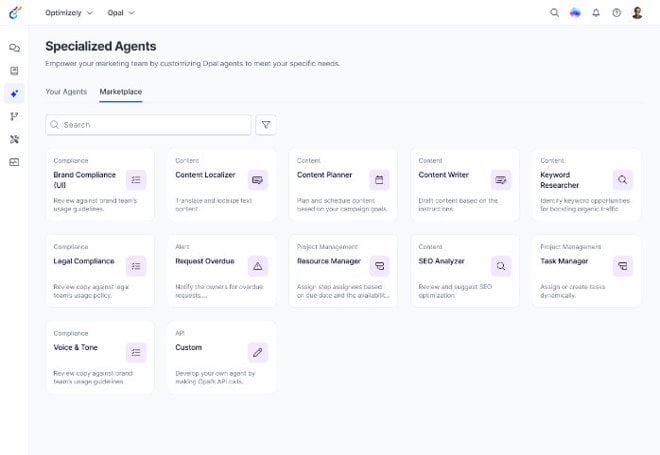The image size is (660, 455).
Task: Expand the Optimizely dropdown
Action: 69,13
